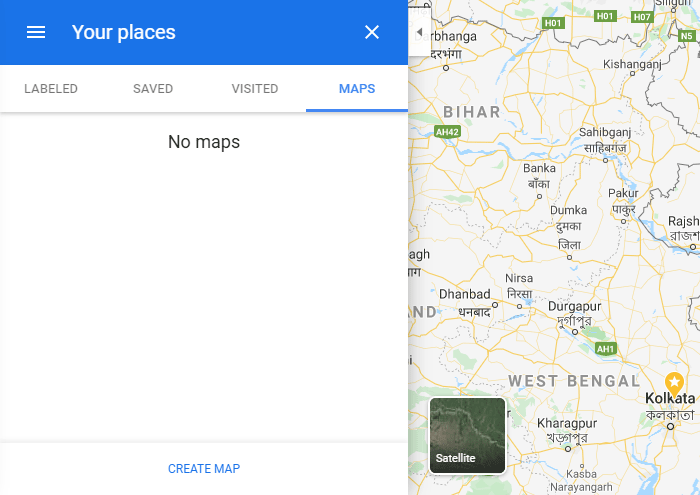Click the Dumka town label
The image size is (700, 495).
coord(569,211)
